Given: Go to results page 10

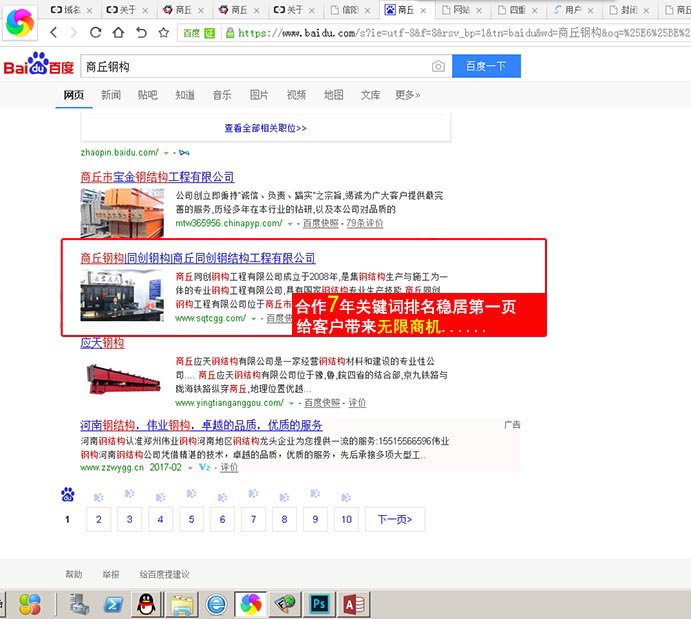Looking at the screenshot, I should pyautogui.click(x=346, y=519).
